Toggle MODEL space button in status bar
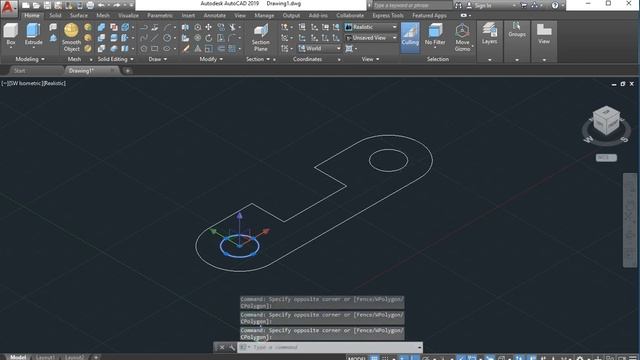640x360 pixels. pos(356,358)
